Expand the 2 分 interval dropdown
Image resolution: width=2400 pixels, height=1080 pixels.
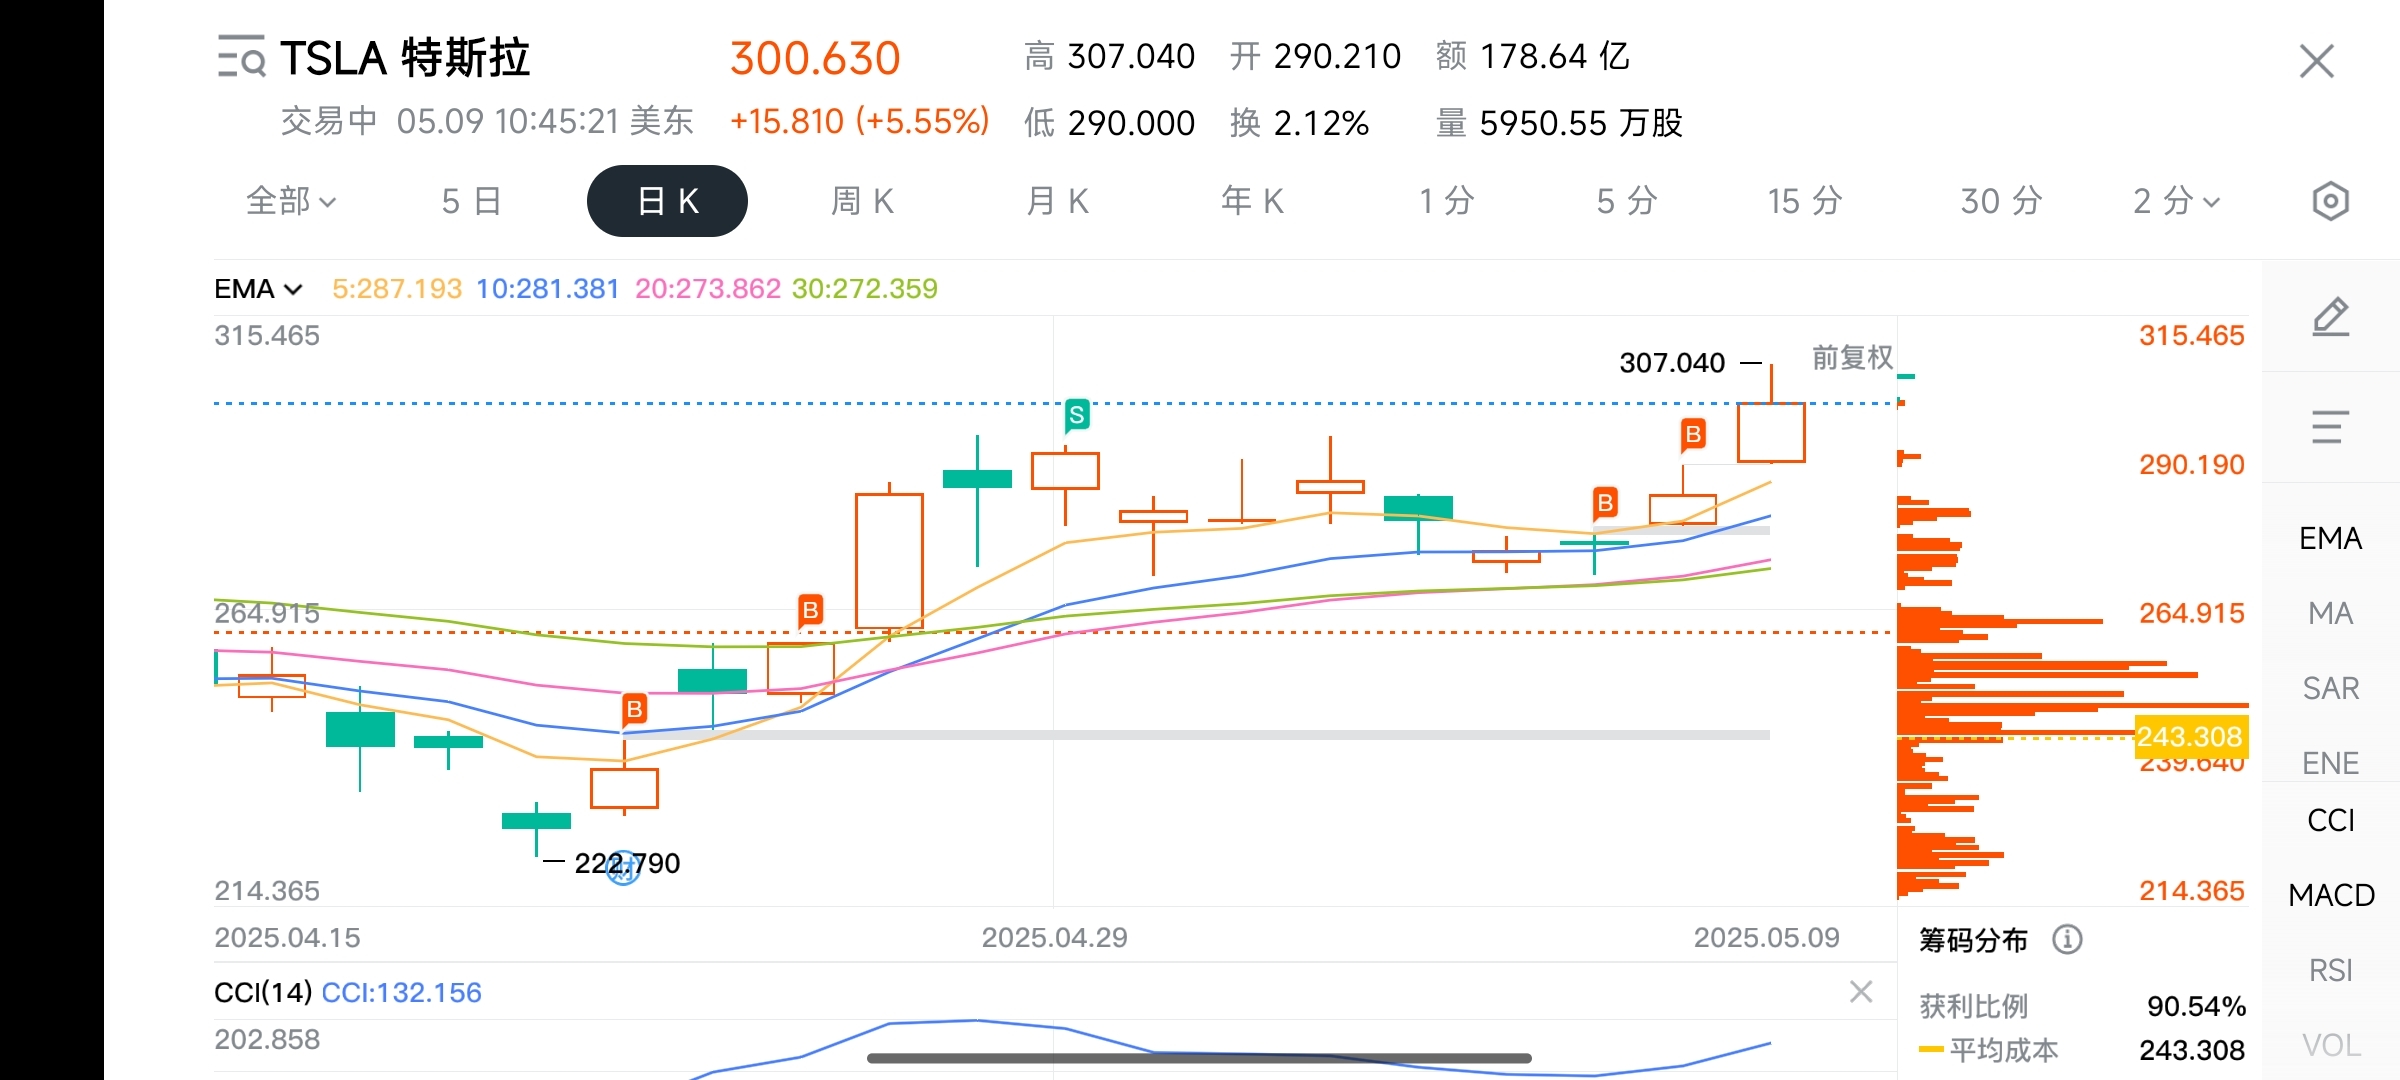click(2176, 201)
